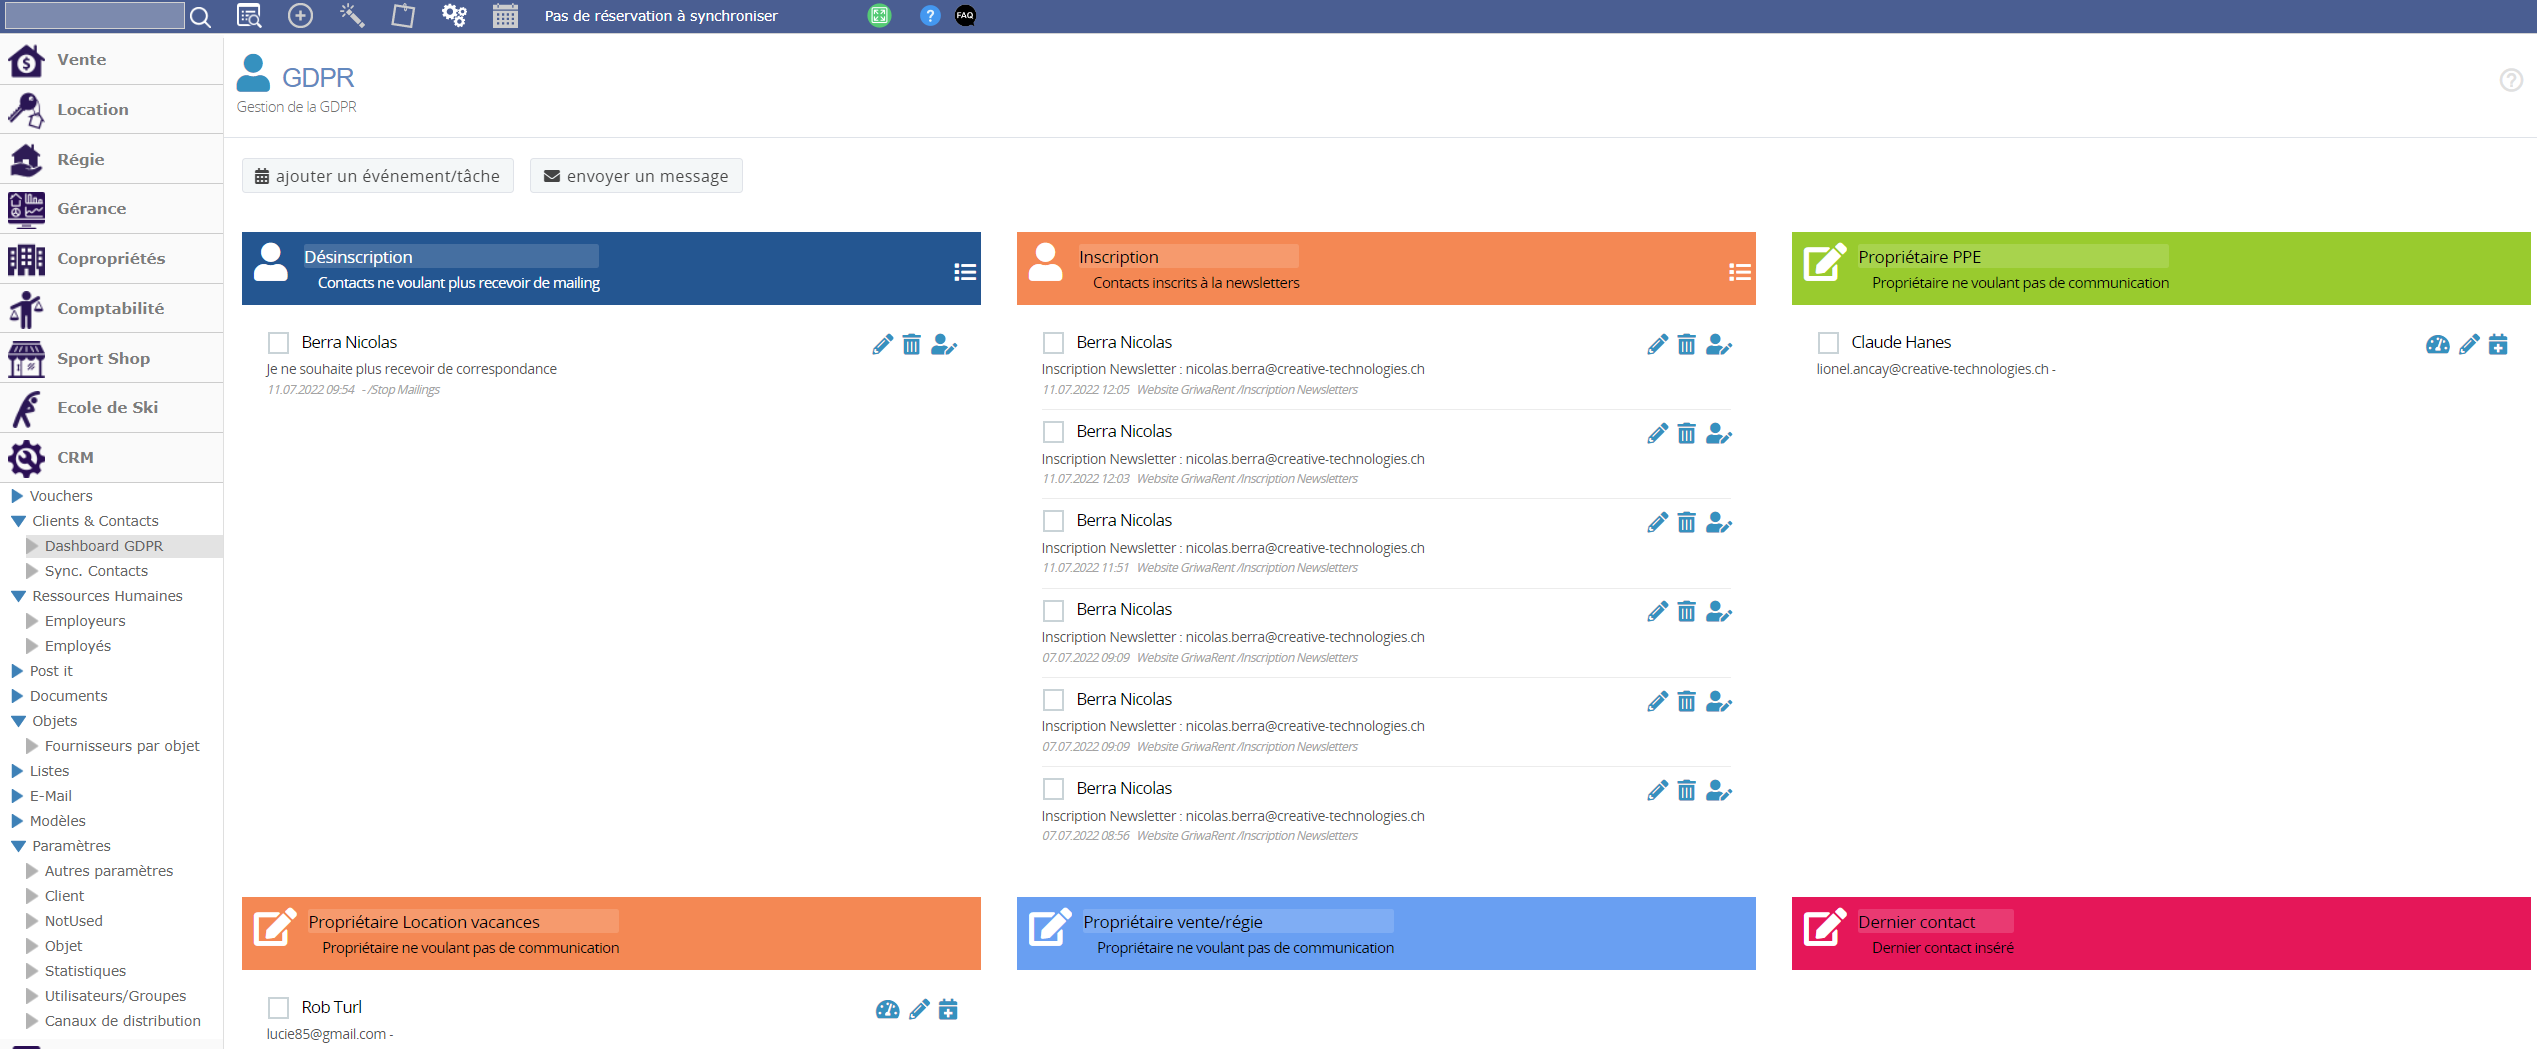Click the list icon in Désinscription header
Image resolution: width=2537 pixels, height=1049 pixels.
[964, 272]
